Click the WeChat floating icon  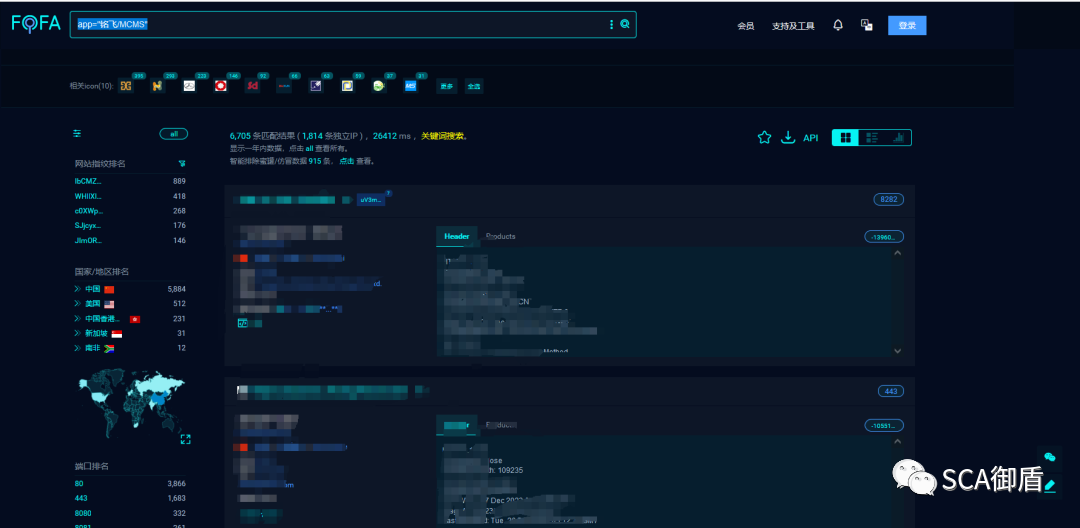[1050, 457]
